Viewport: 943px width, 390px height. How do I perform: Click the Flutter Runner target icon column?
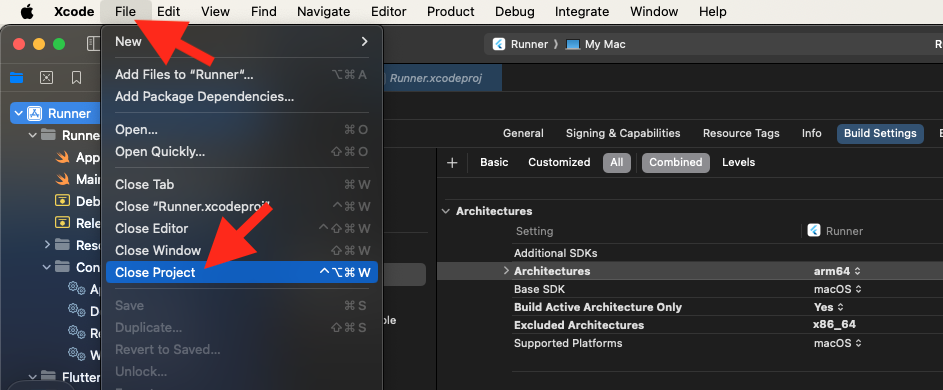pos(814,231)
